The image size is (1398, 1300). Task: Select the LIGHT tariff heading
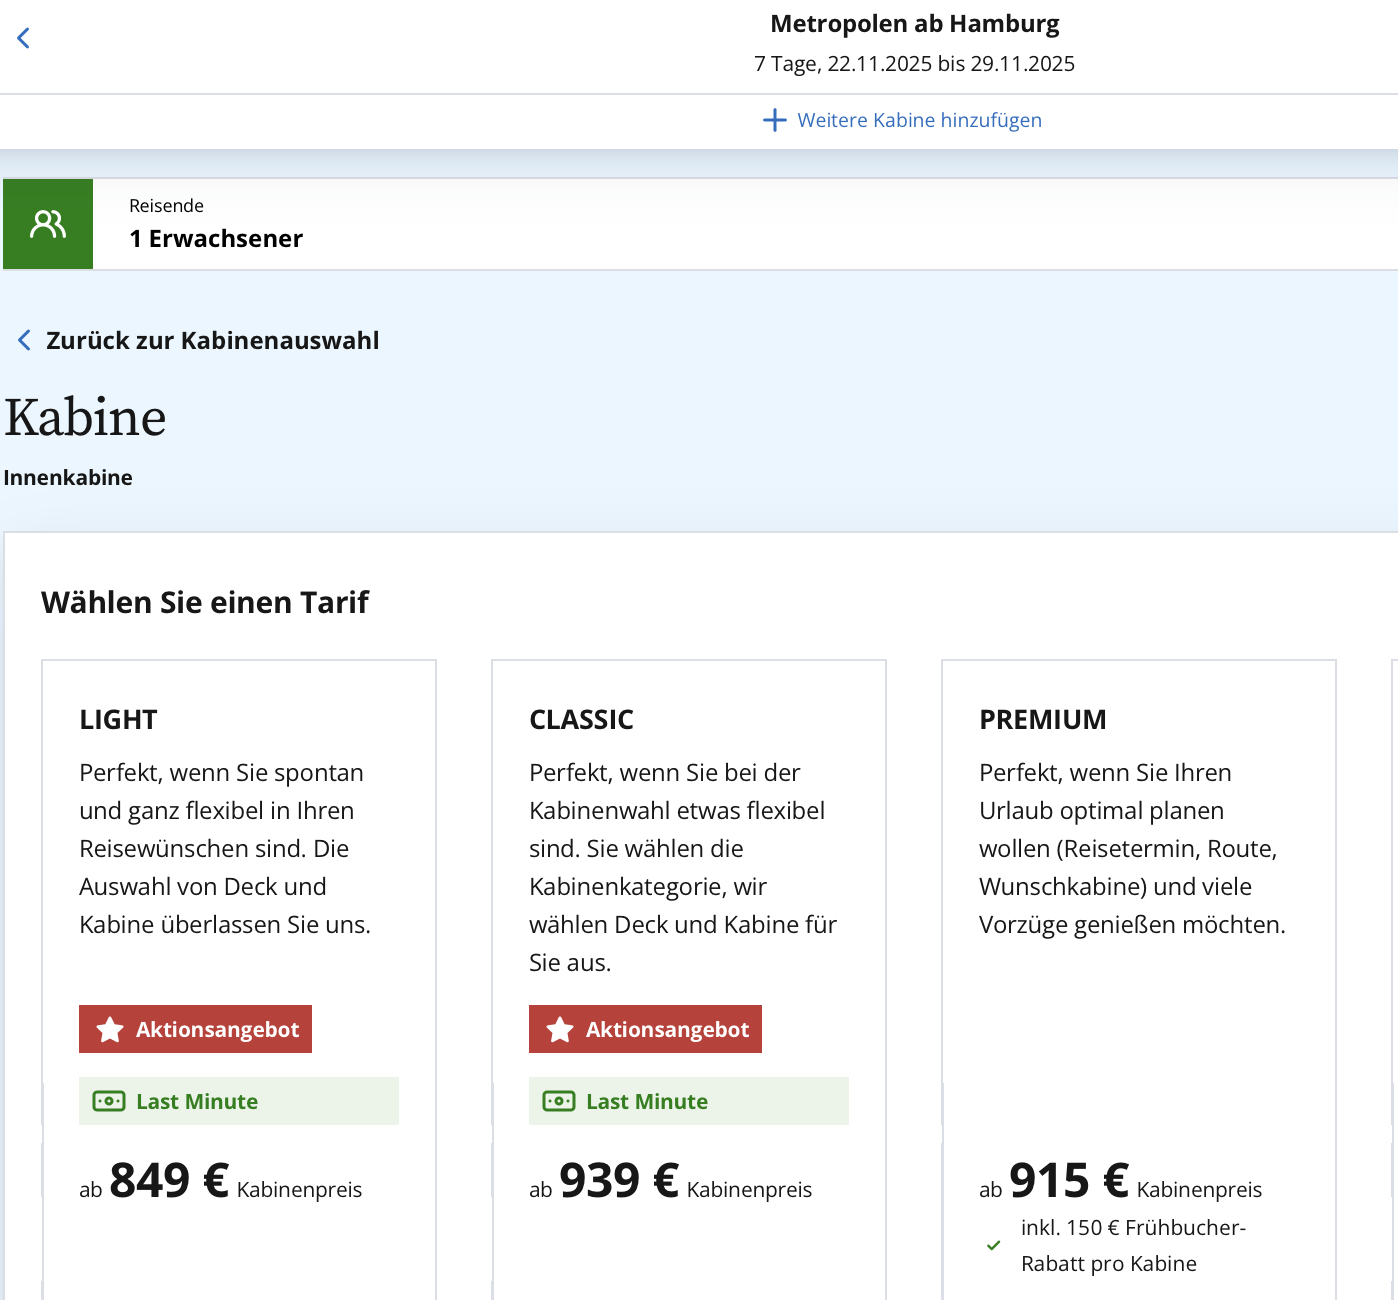[x=119, y=720]
